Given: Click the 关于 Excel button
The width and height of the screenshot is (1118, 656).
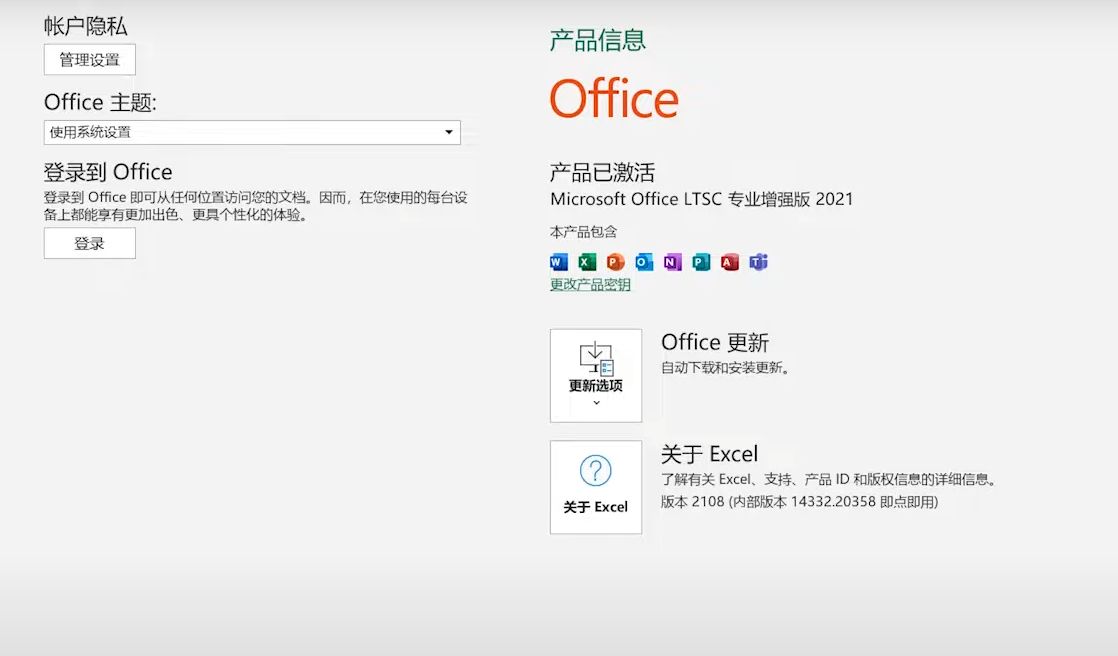Looking at the screenshot, I should tap(596, 487).
